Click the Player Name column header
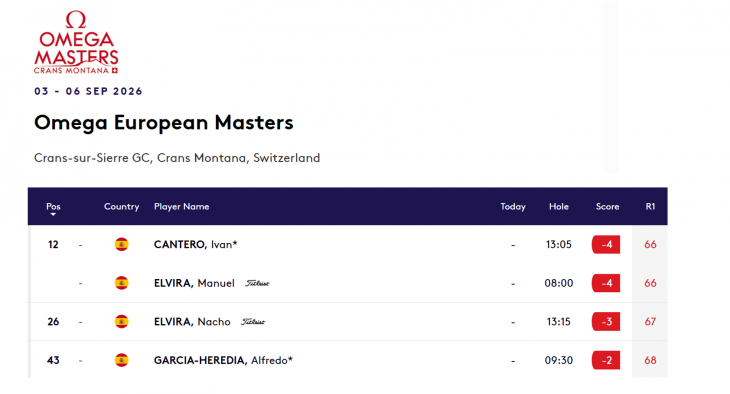Screen dimensions: 730x394 182,206
